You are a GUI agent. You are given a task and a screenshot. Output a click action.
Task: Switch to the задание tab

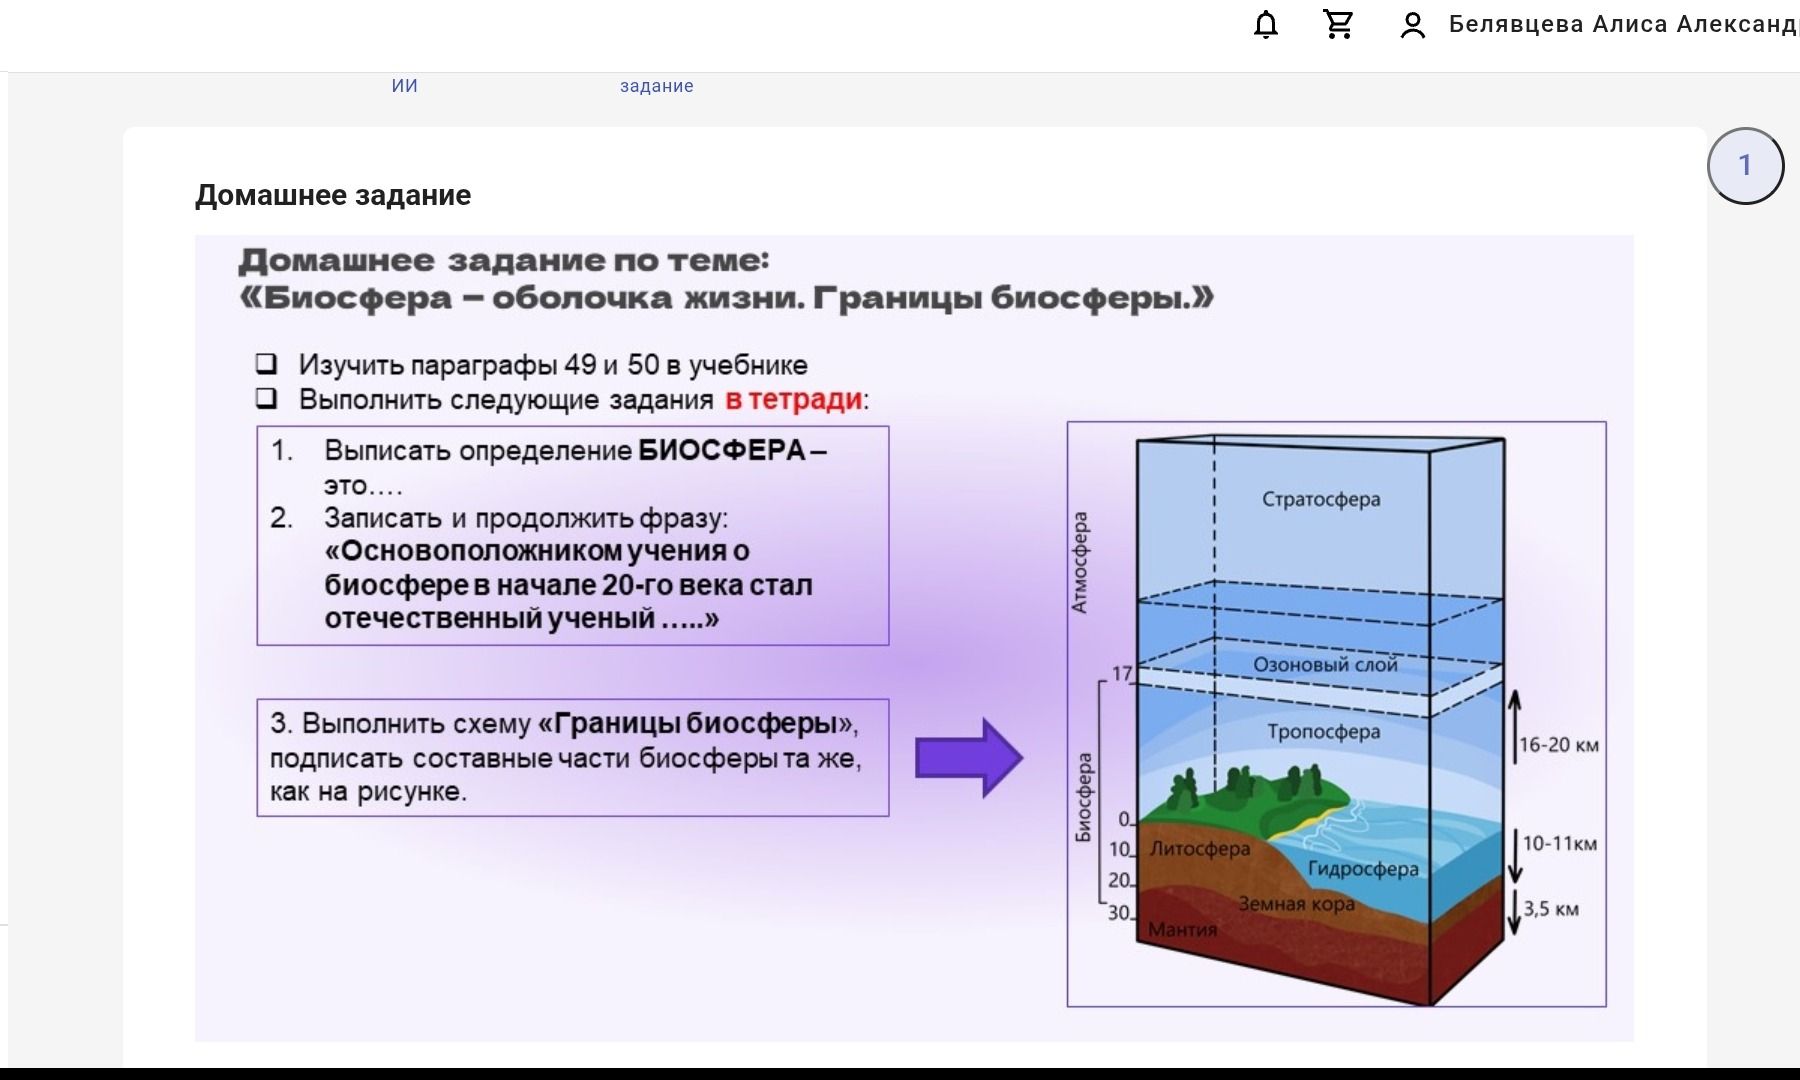[x=656, y=86]
